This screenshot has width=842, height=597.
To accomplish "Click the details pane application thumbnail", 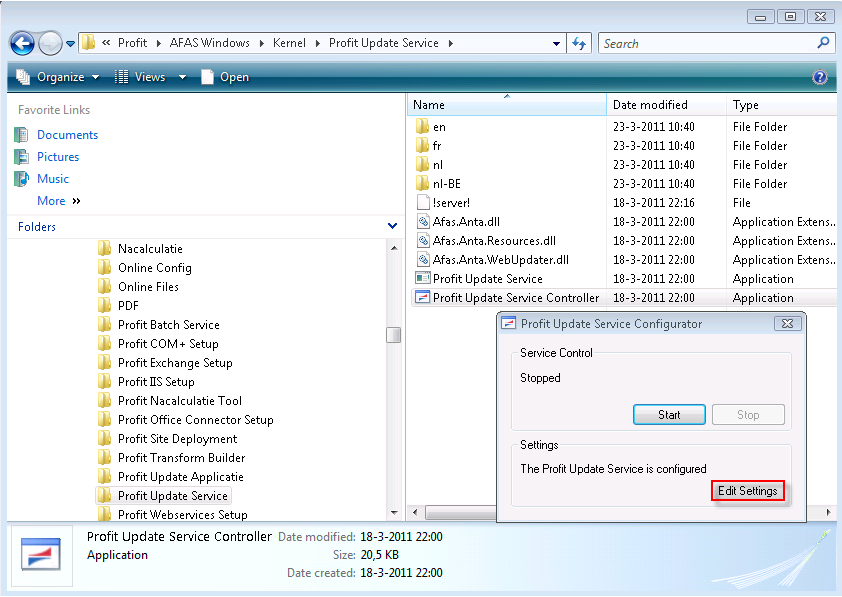I will (41, 554).
